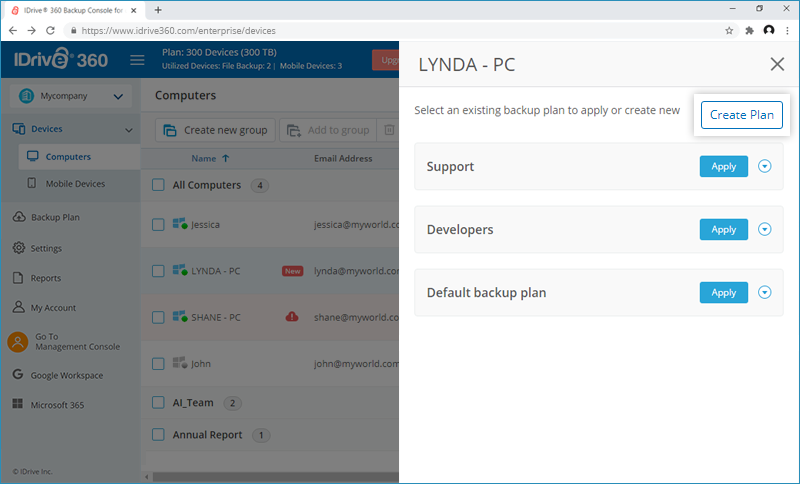Go back with browser back arrow

[x=13, y=31]
